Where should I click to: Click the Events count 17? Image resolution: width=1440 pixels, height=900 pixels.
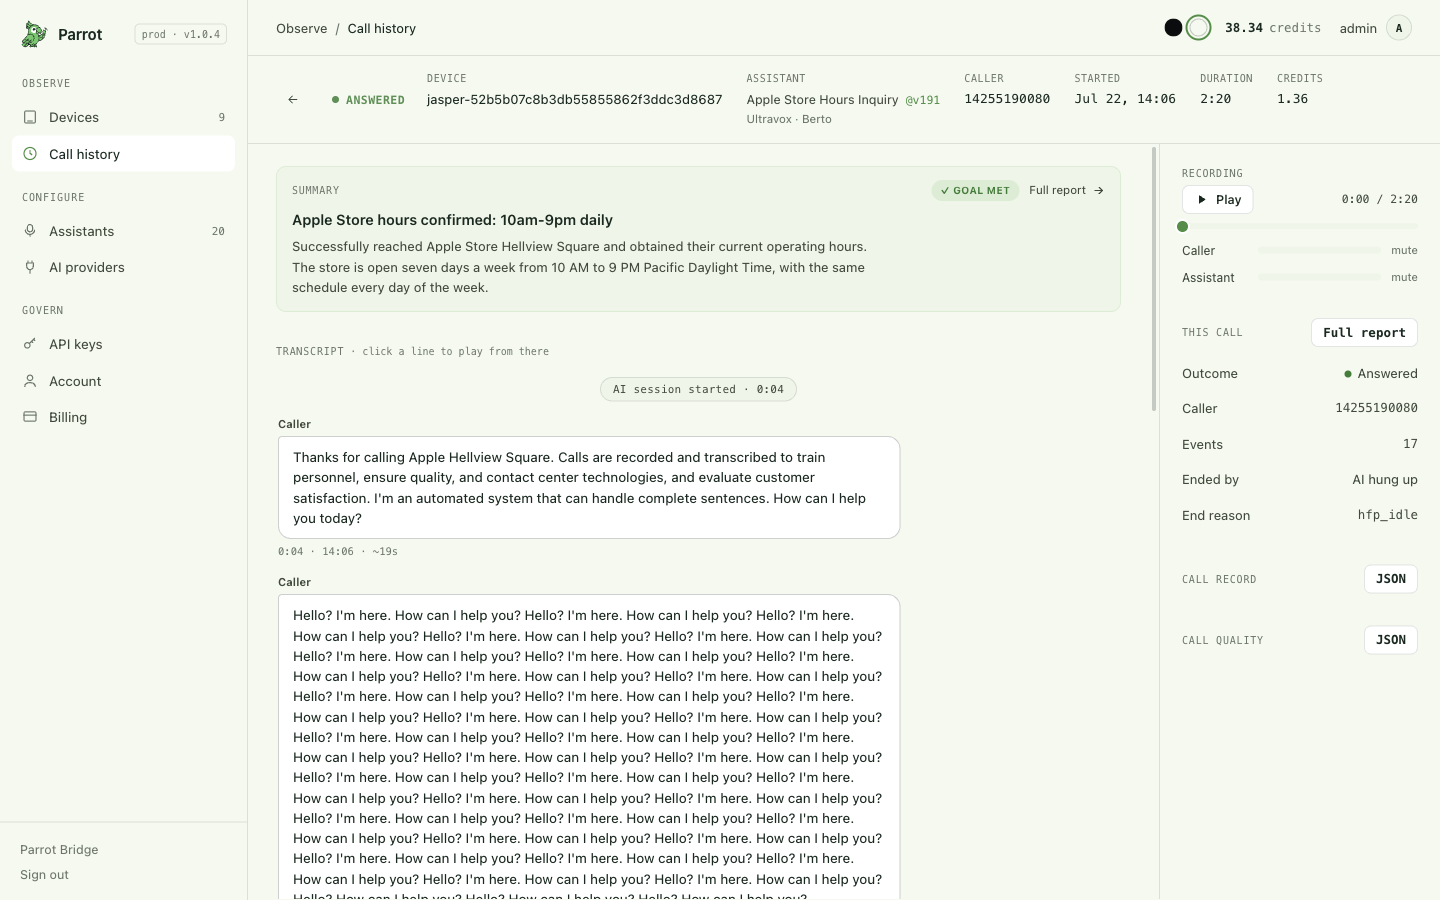(x=1410, y=444)
